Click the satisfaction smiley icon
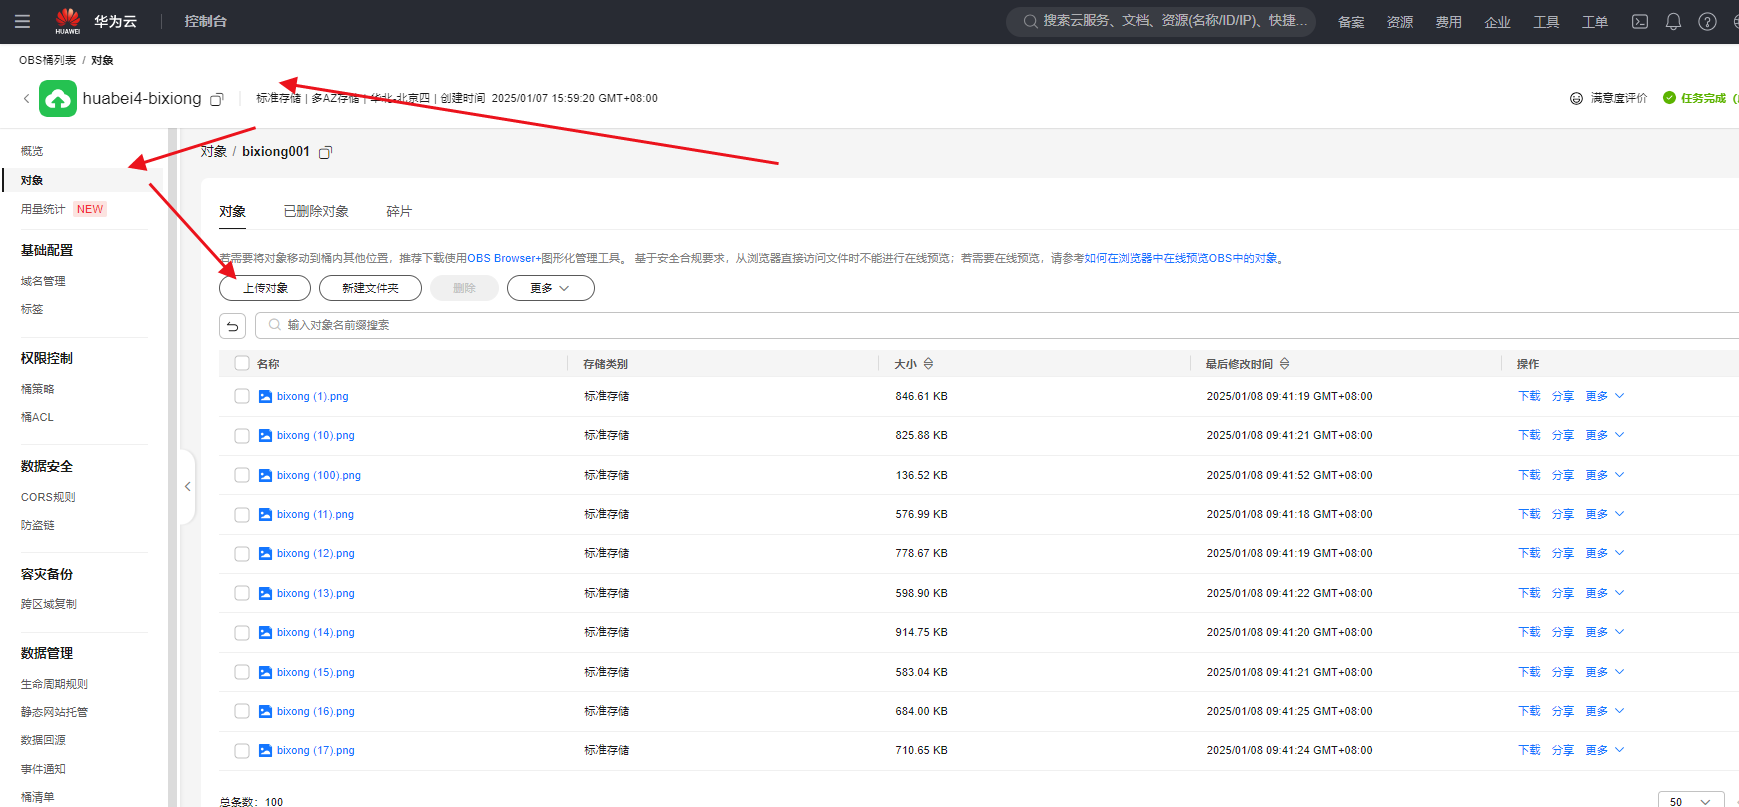 tap(1576, 98)
